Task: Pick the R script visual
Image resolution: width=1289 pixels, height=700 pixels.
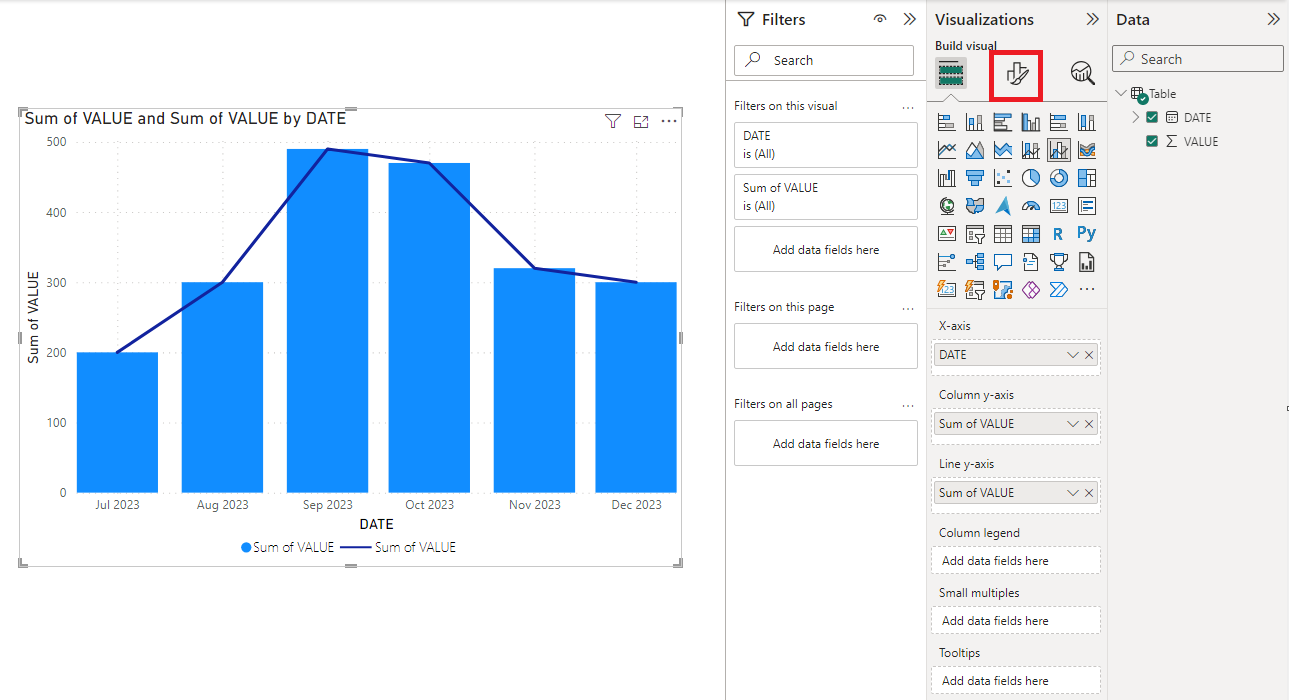Action: 1059,235
